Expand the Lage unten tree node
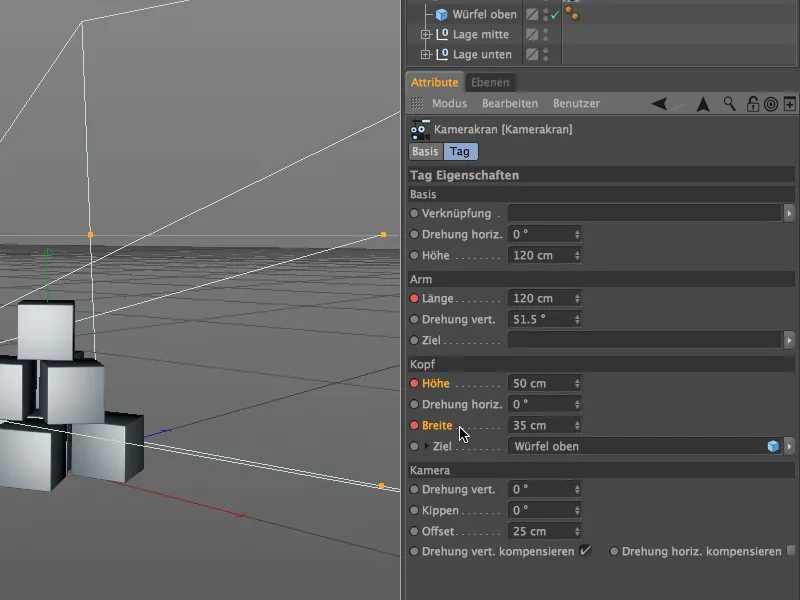 pyautogui.click(x=426, y=54)
